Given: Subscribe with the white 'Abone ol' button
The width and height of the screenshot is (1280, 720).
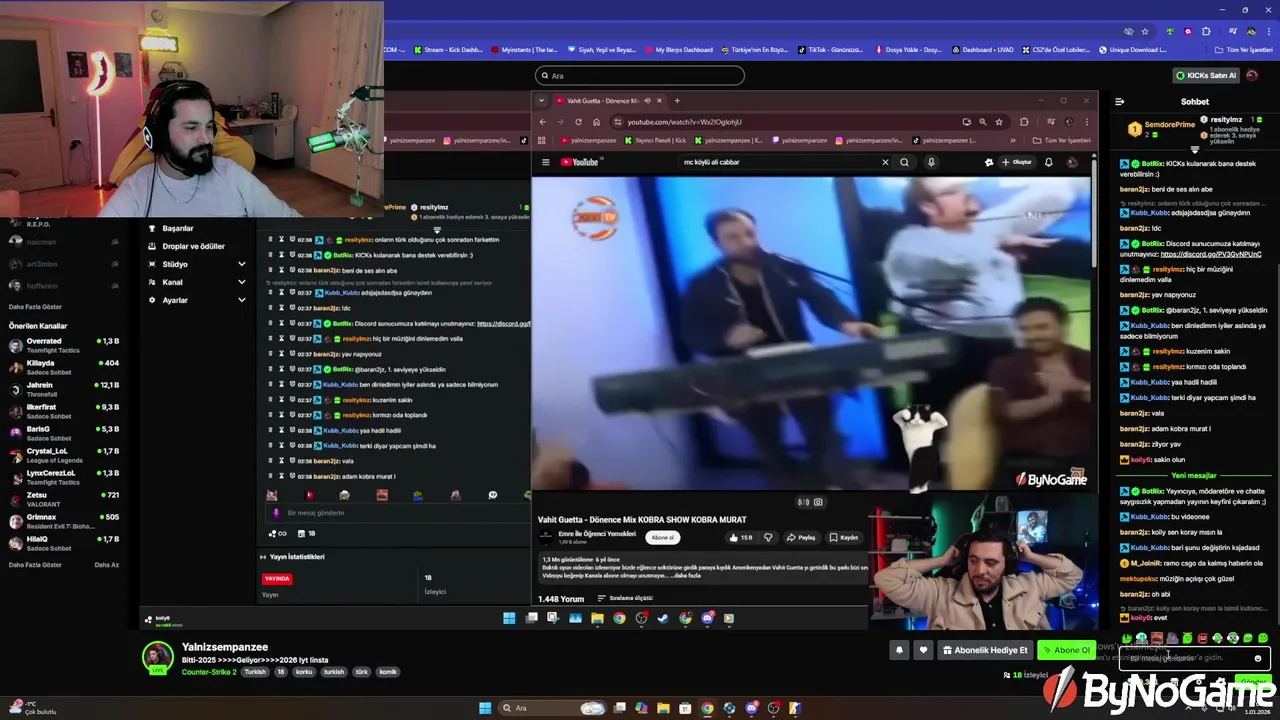Looking at the screenshot, I should tap(662, 537).
